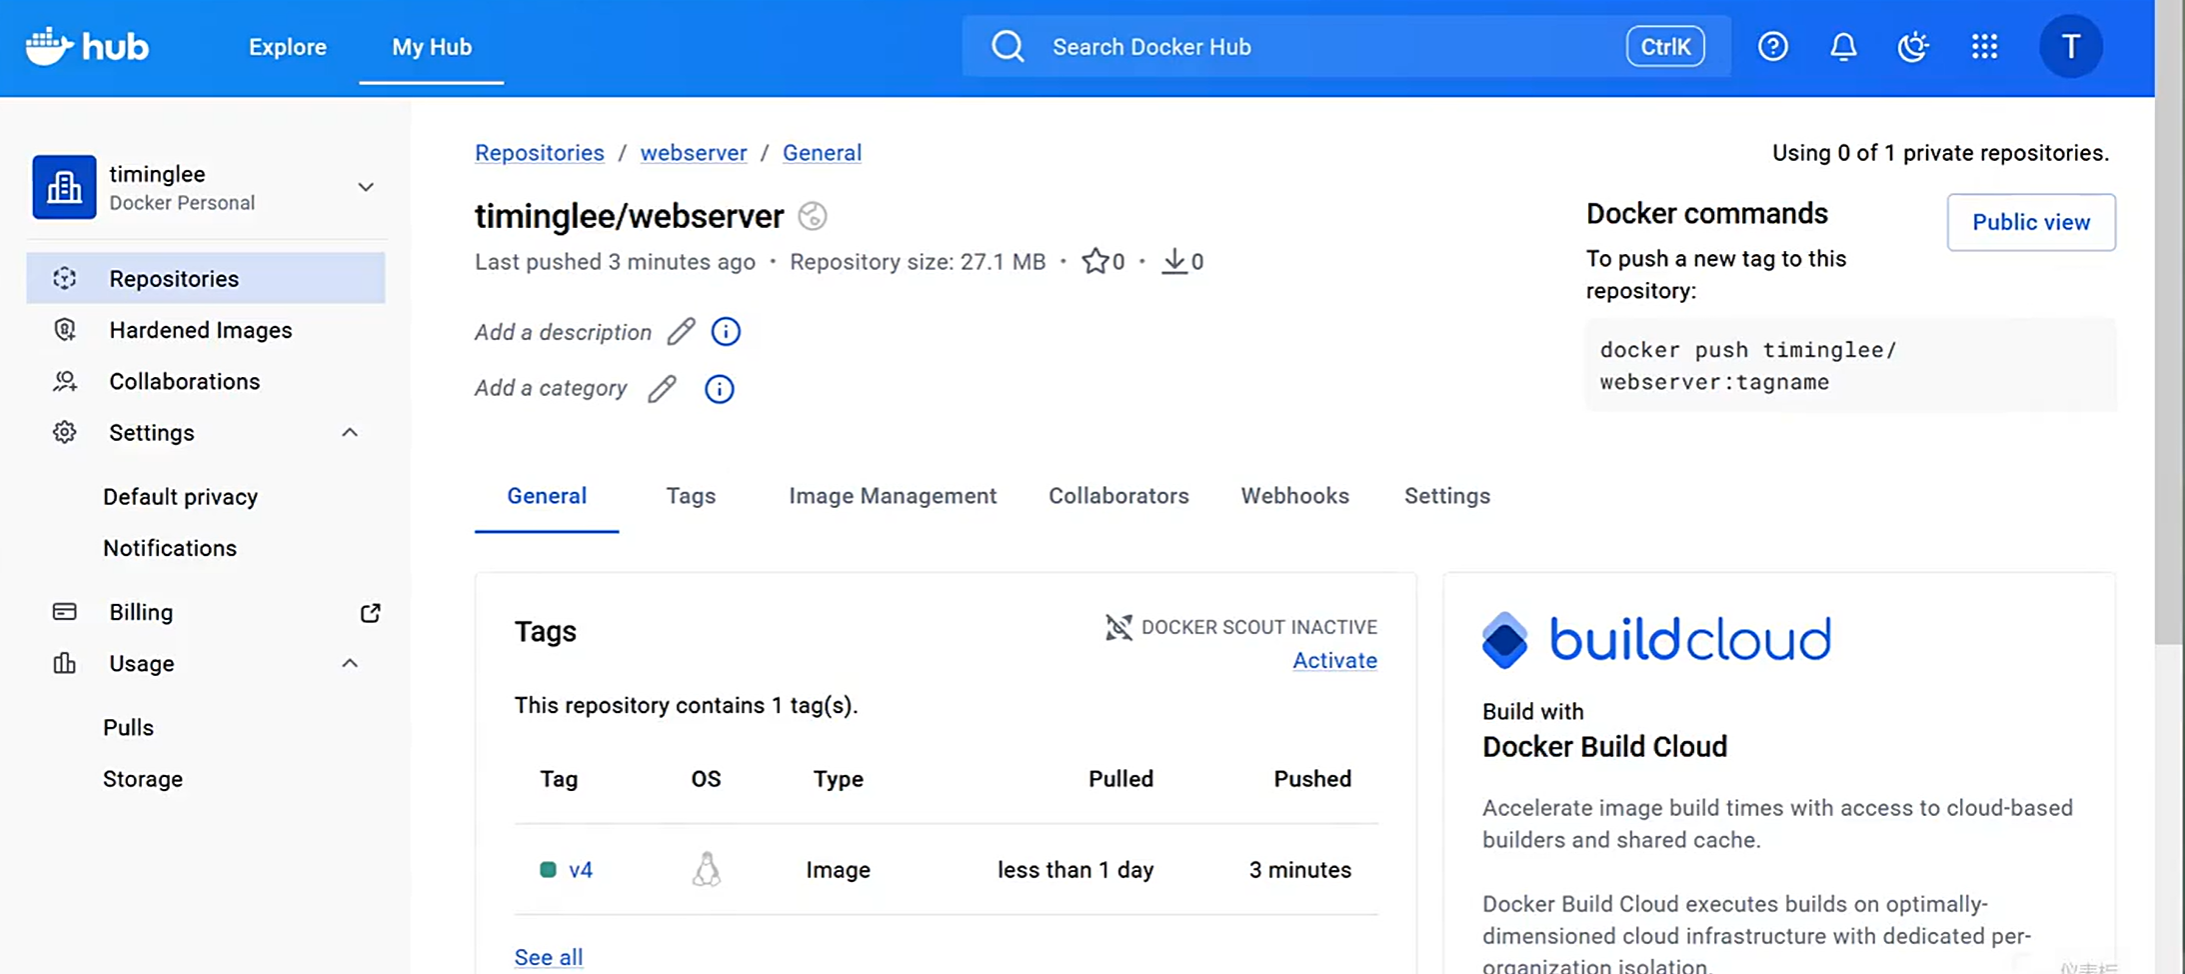This screenshot has width=2185, height=974.
Task: Toggle the dark mode moon icon
Action: 1913,46
